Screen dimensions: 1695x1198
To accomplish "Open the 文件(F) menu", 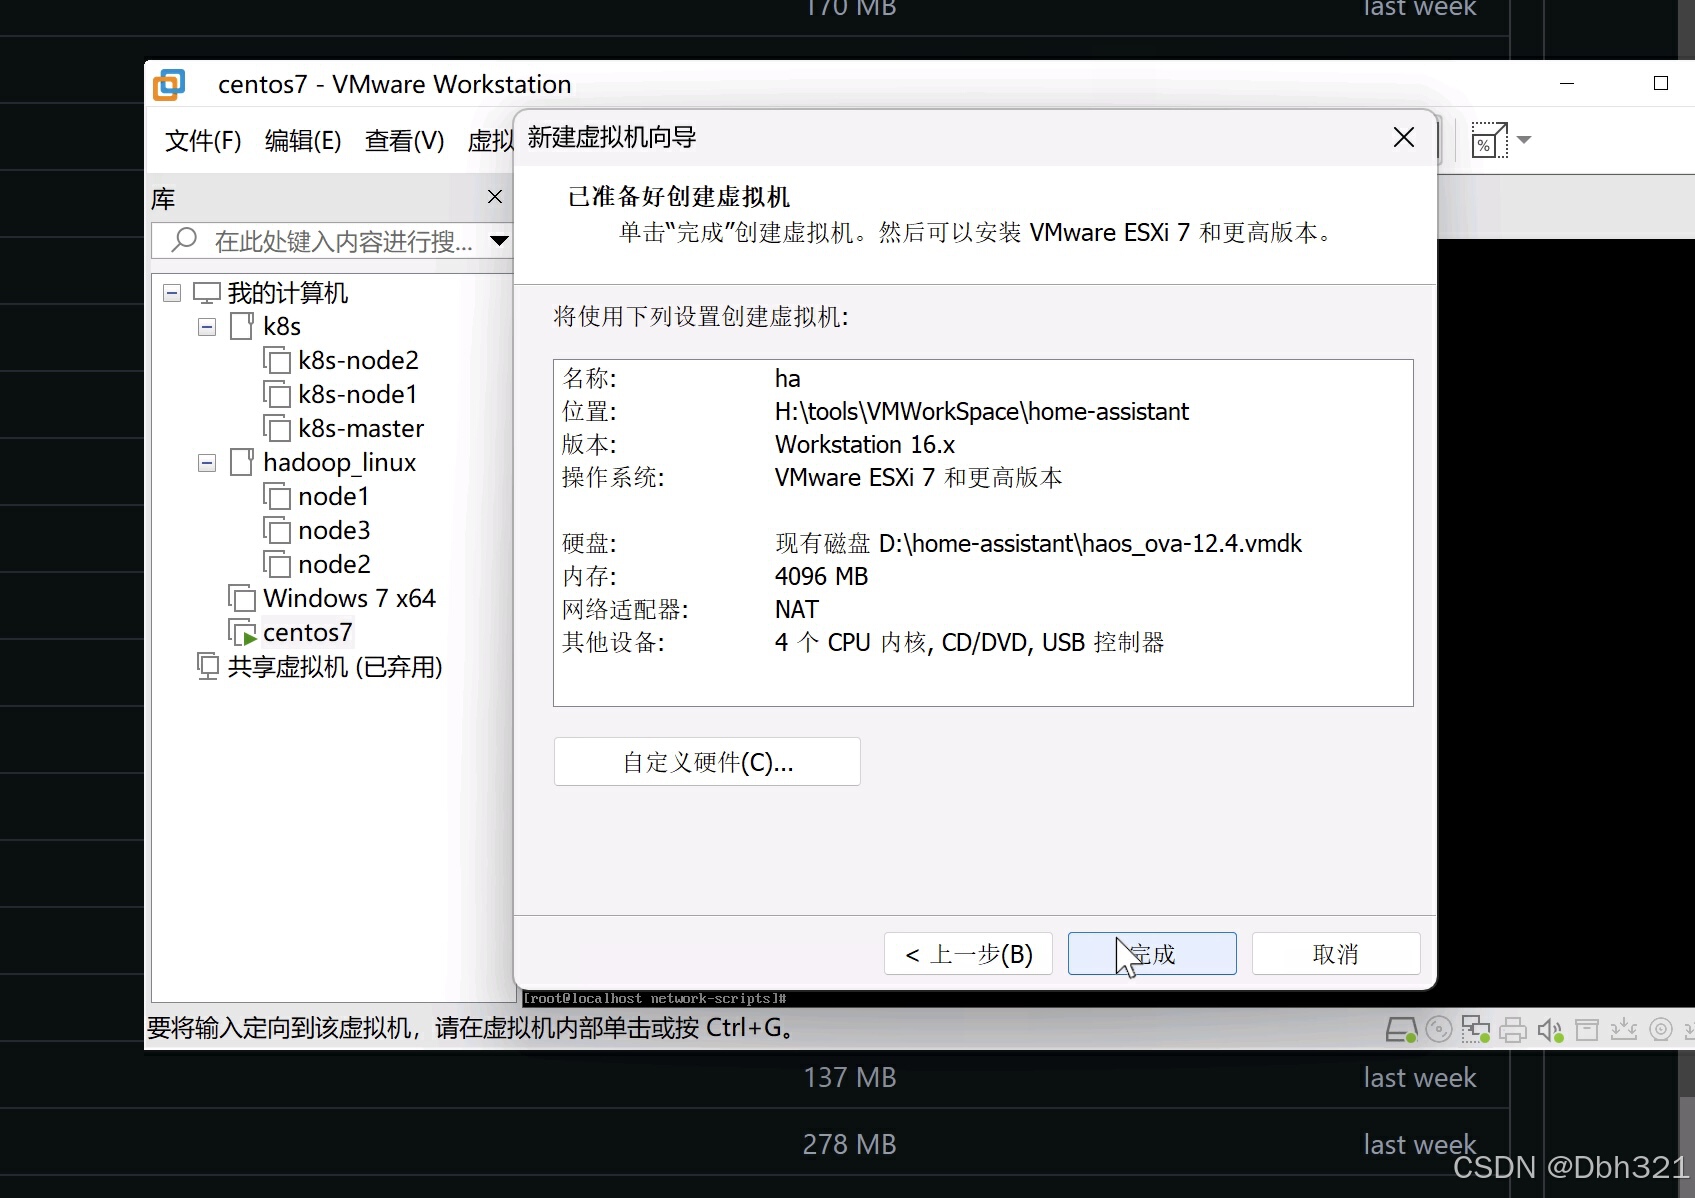I will point(203,141).
